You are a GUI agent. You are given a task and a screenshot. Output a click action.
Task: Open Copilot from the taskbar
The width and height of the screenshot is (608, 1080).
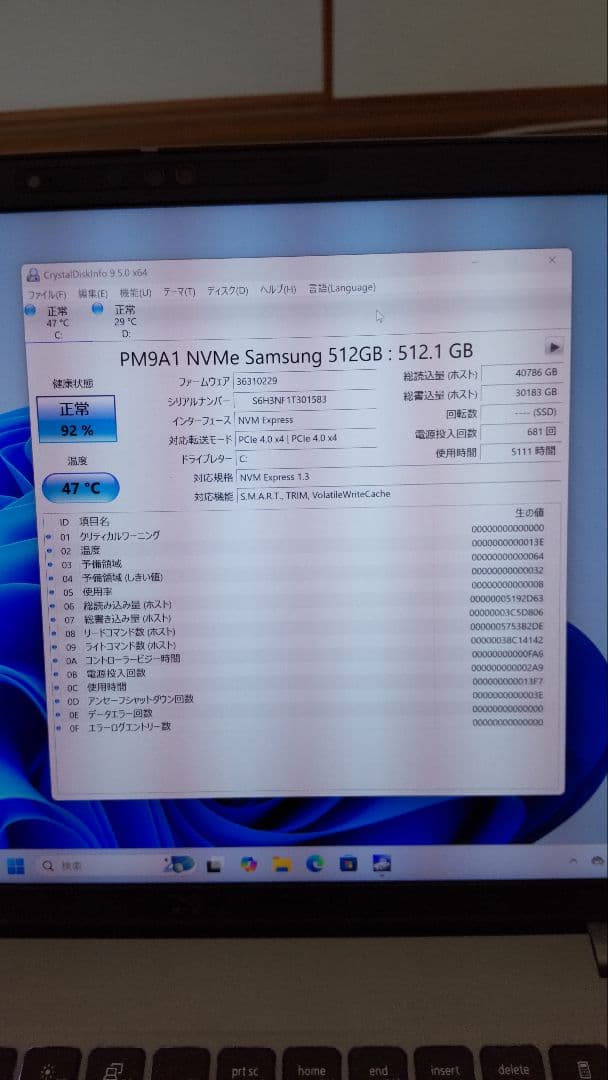pyautogui.click(x=249, y=864)
